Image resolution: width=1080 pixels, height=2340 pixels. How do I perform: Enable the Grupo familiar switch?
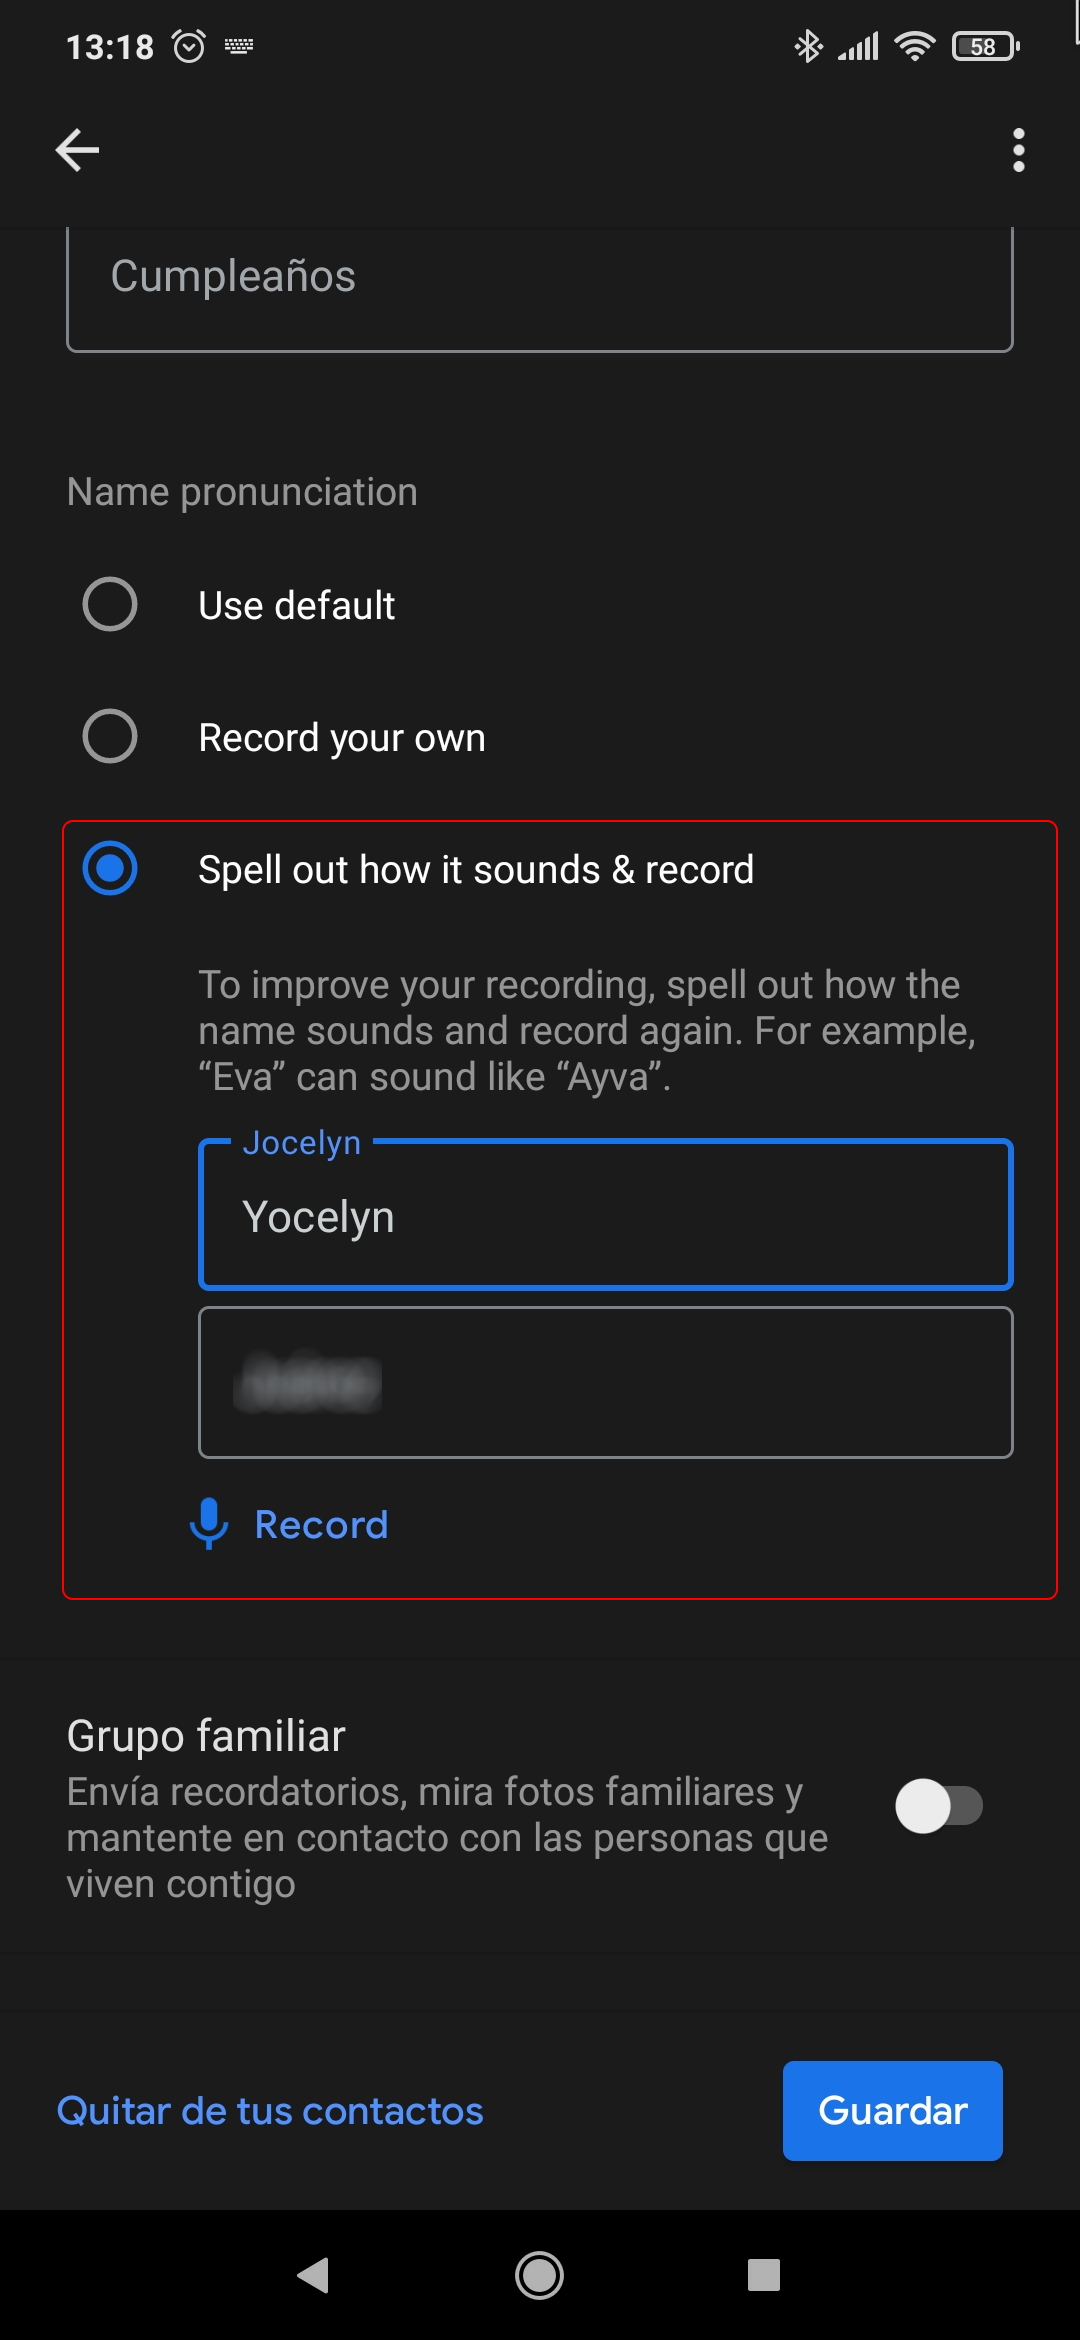939,1806
